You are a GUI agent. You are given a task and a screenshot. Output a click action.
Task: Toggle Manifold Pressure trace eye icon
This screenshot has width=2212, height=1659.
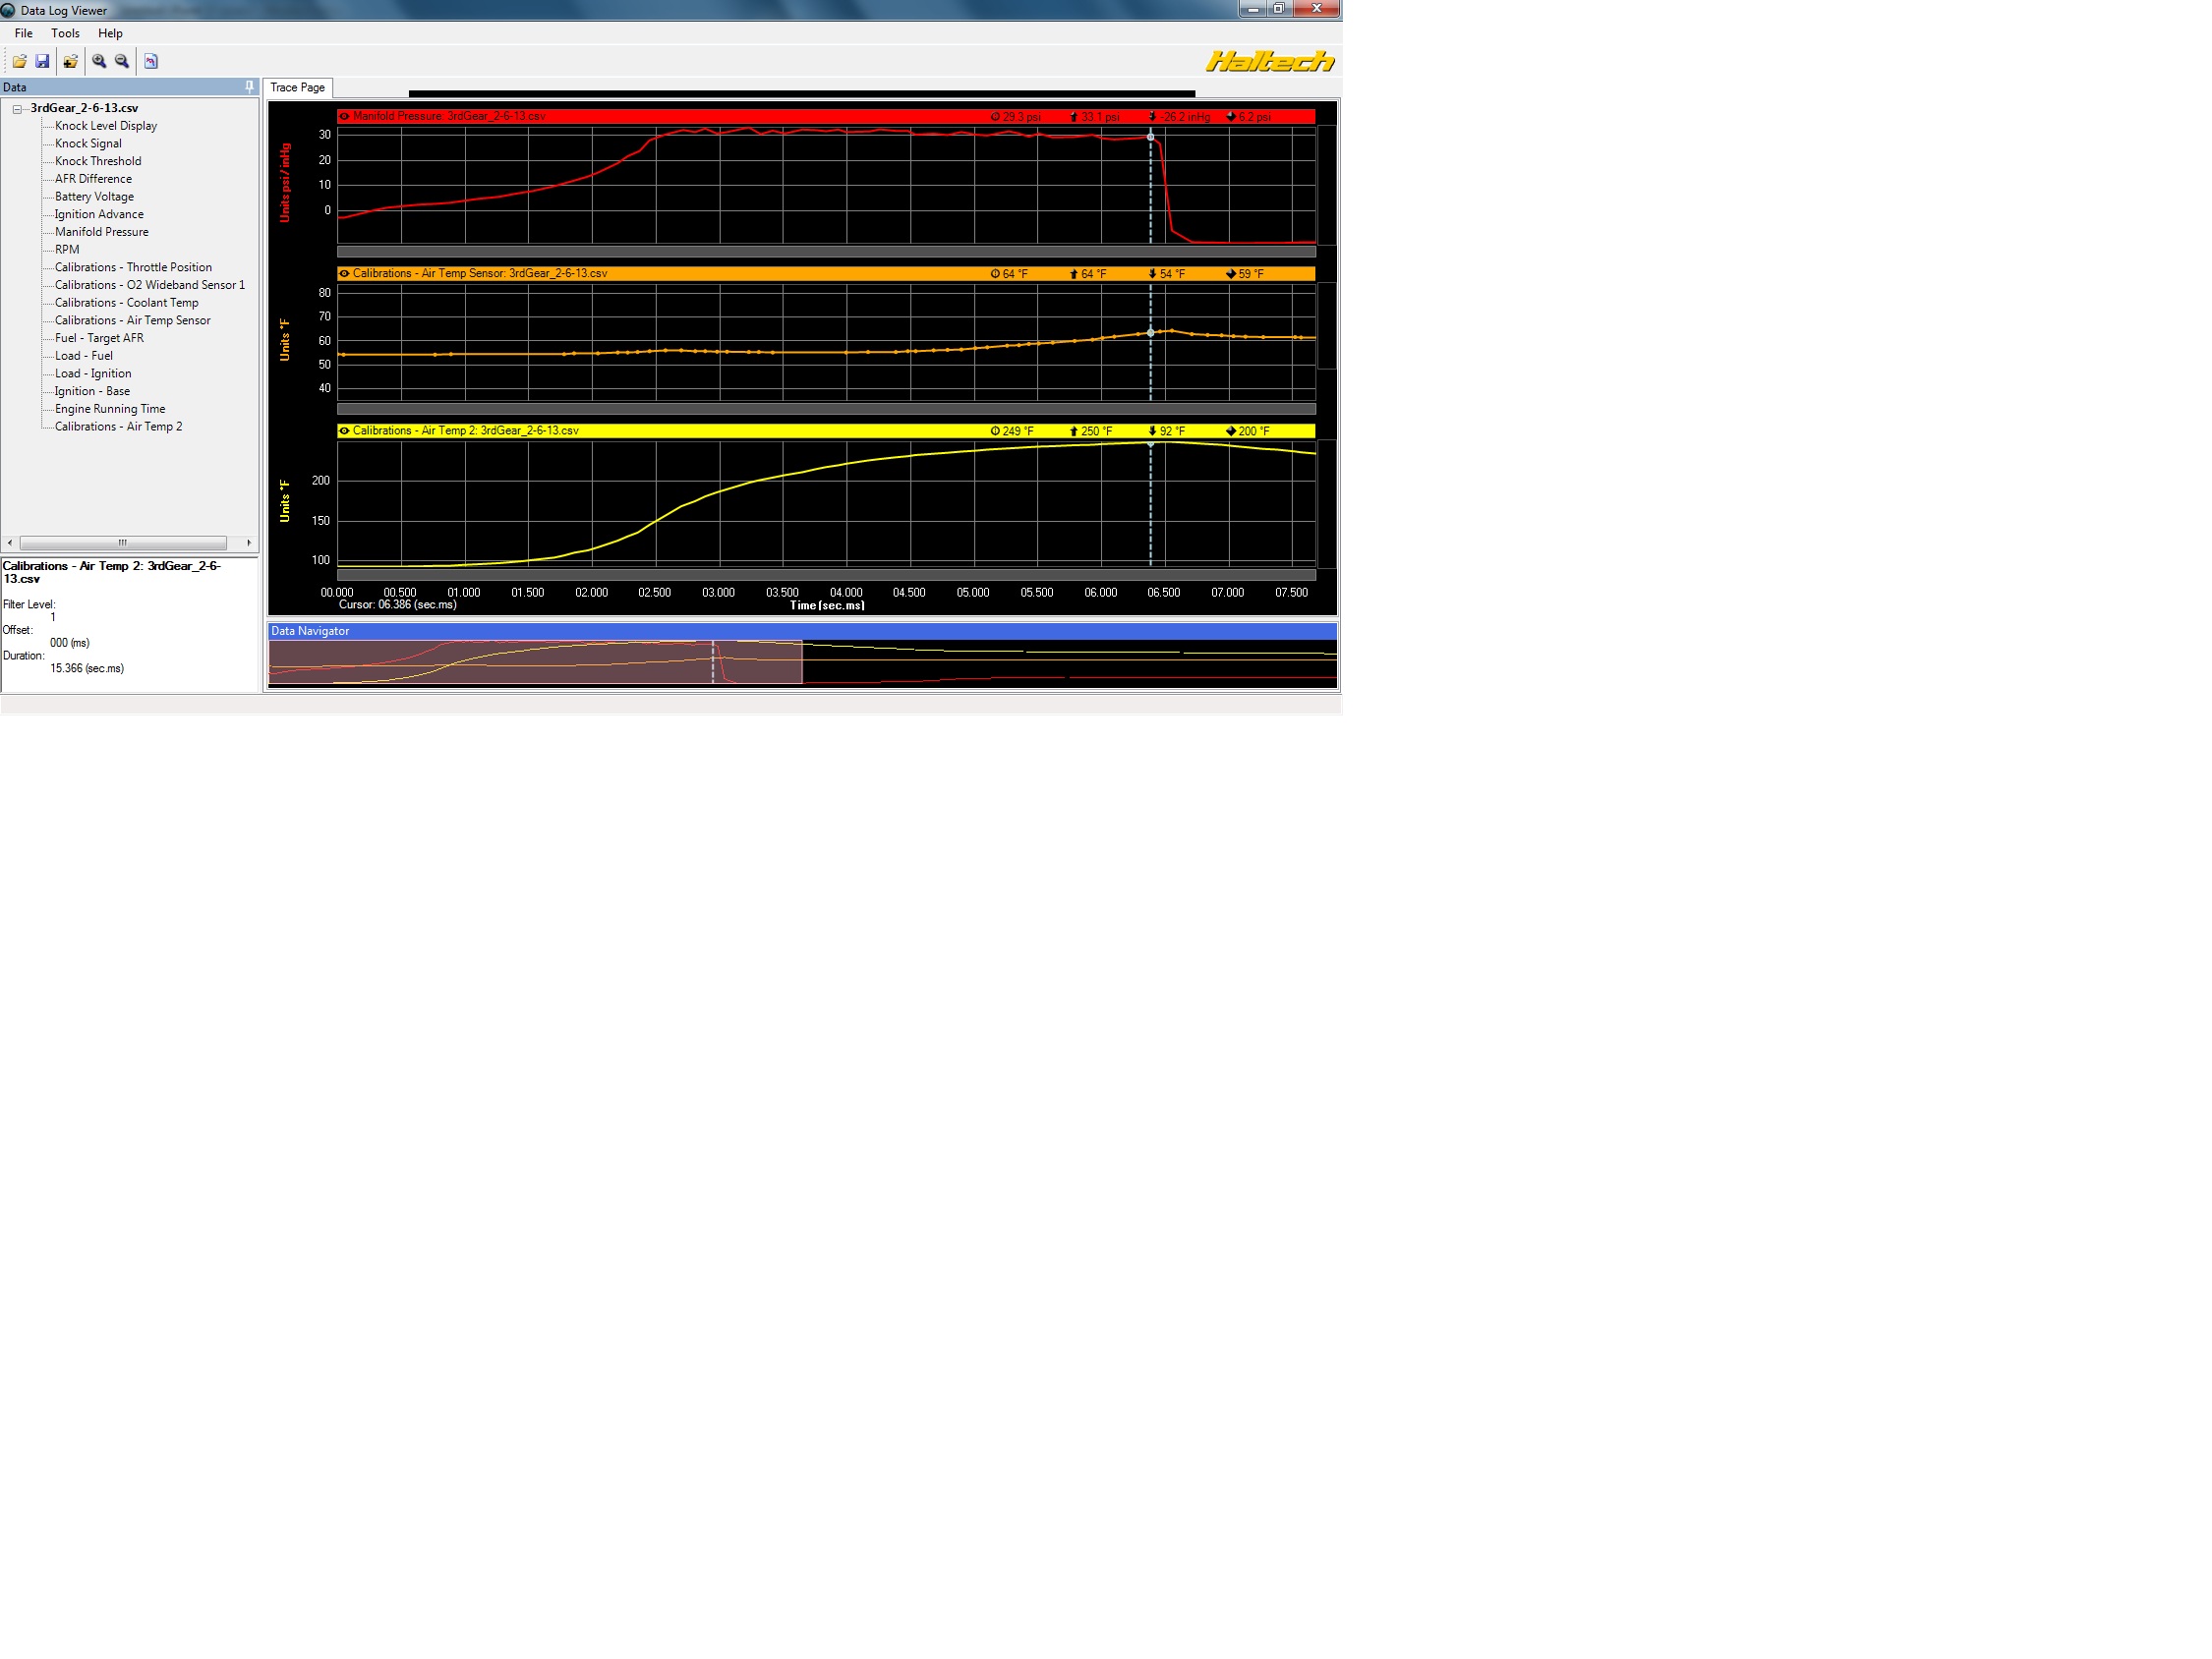pyautogui.click(x=345, y=116)
